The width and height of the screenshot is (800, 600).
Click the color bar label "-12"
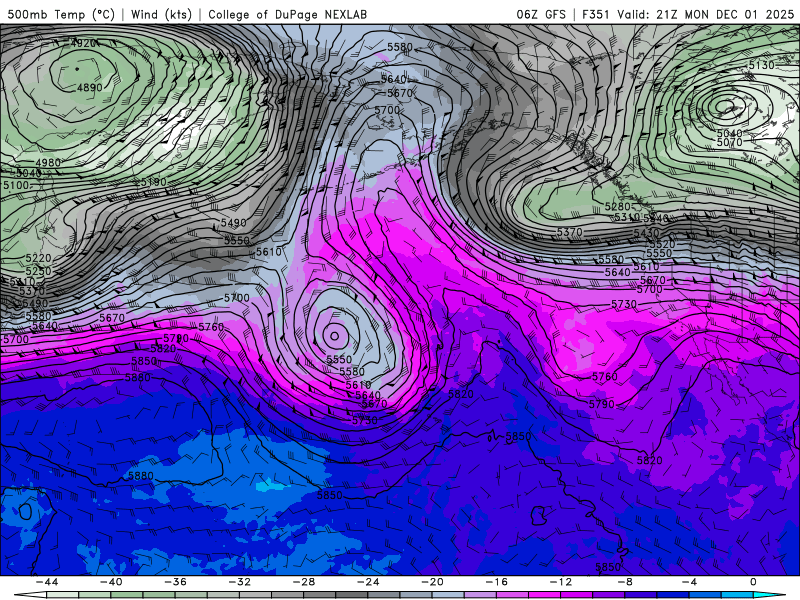561,582
